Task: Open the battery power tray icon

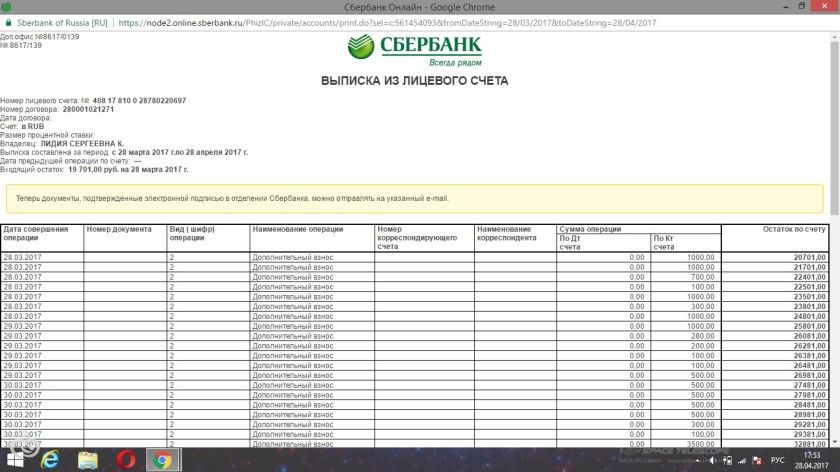Action: (728, 460)
